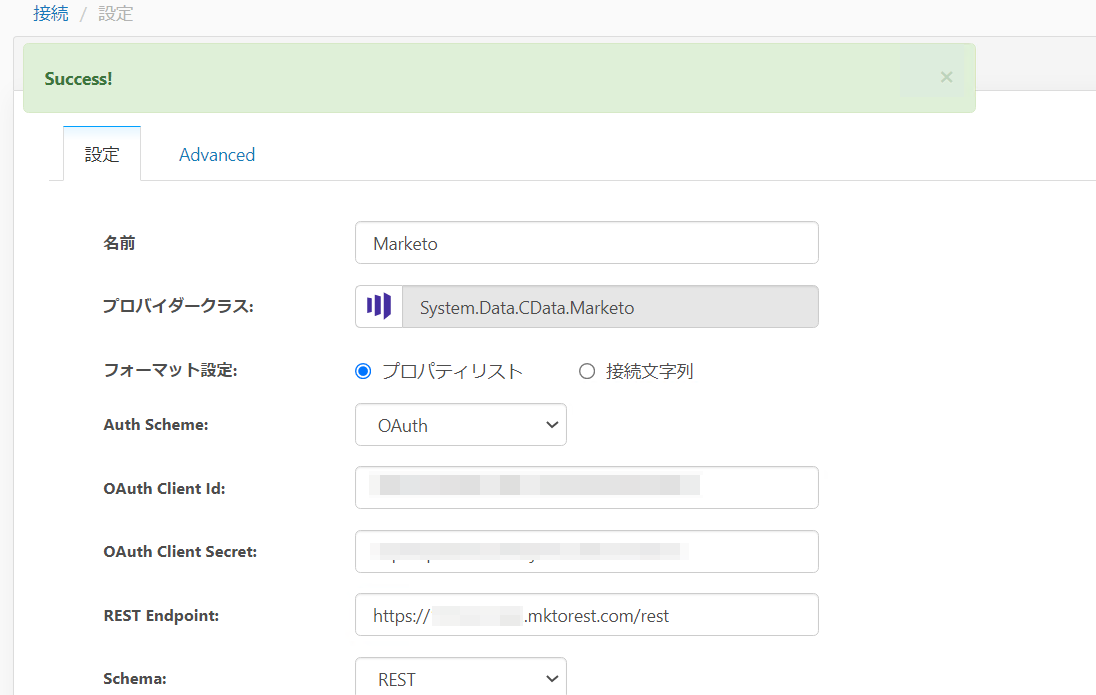Open the Auth Scheme OAuth dropdown

pyautogui.click(x=461, y=424)
